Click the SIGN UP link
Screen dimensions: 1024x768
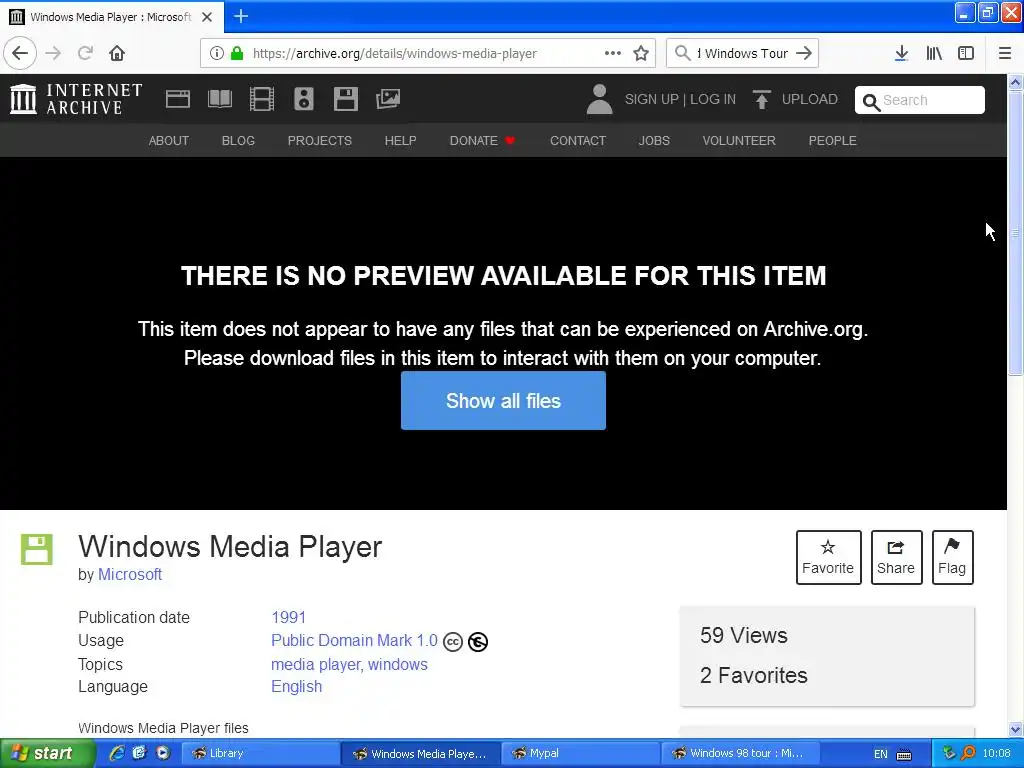652,99
